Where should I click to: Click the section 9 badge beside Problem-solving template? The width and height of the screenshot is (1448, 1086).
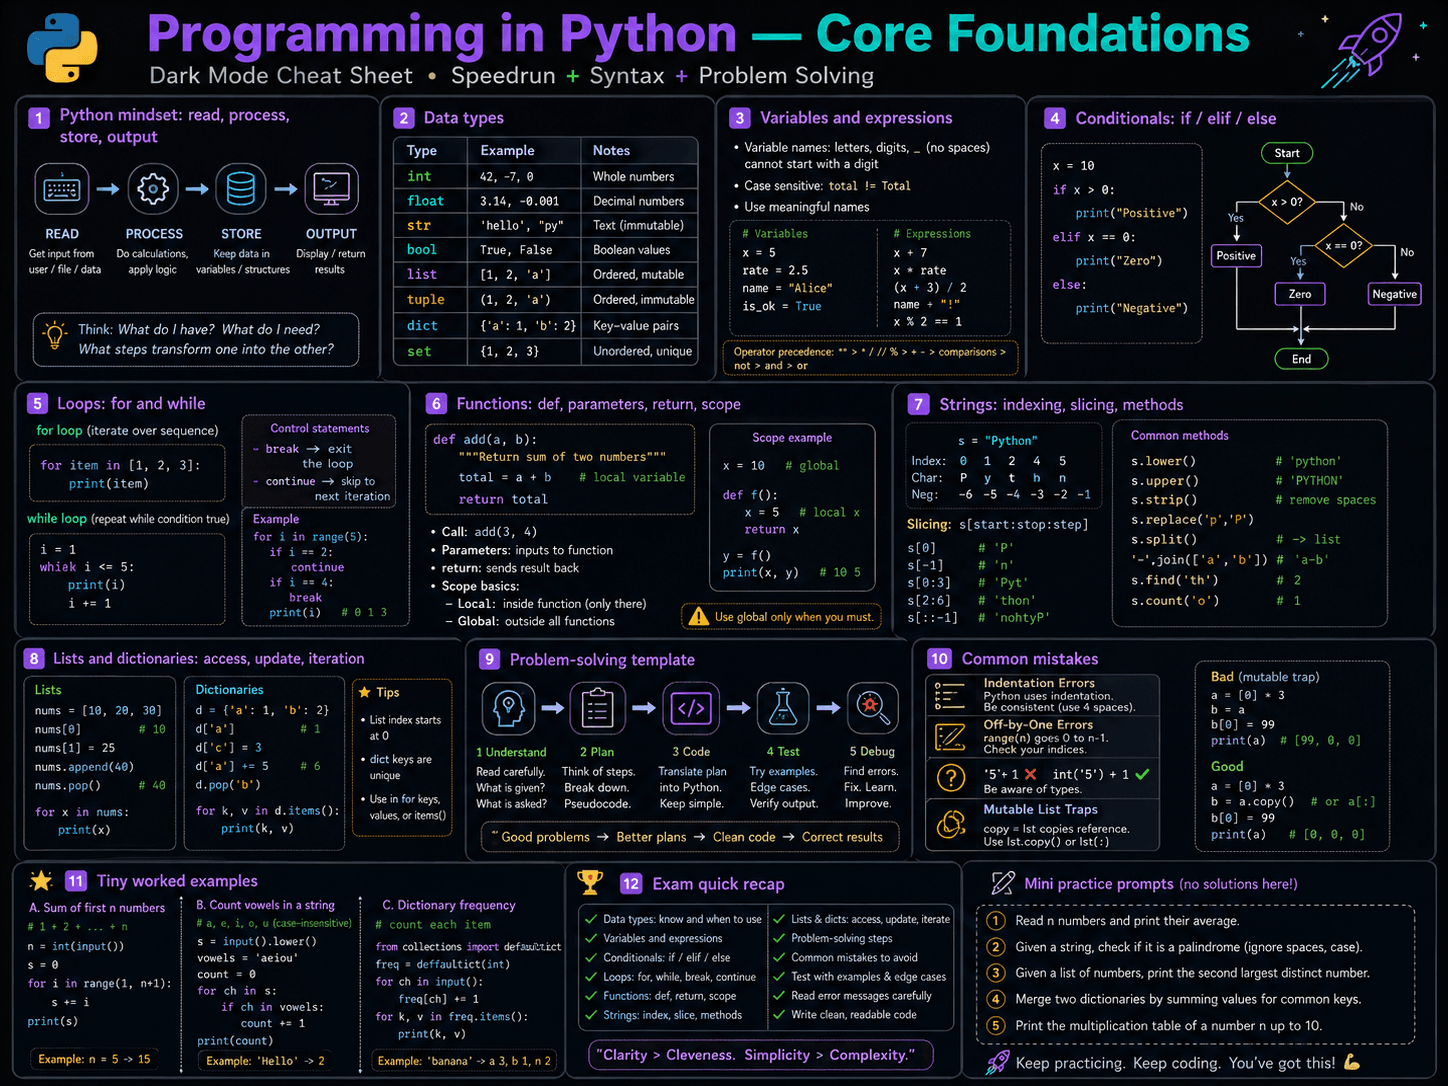[x=489, y=659]
